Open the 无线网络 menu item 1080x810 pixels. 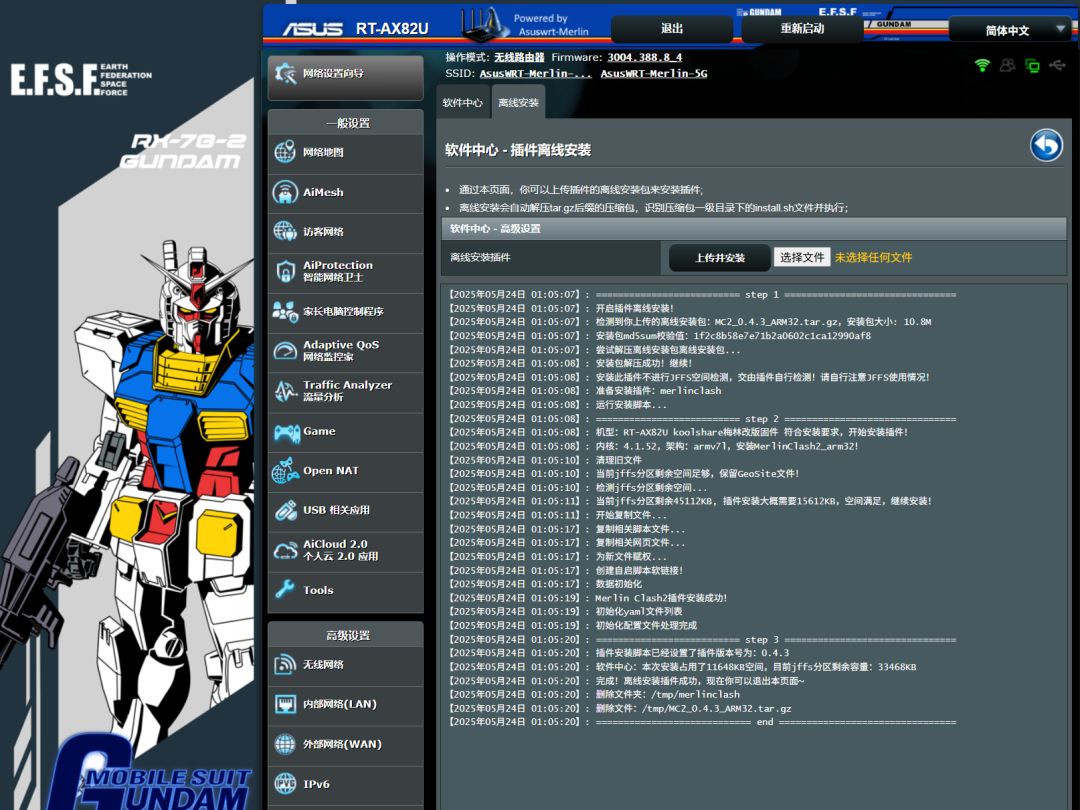coord(346,665)
